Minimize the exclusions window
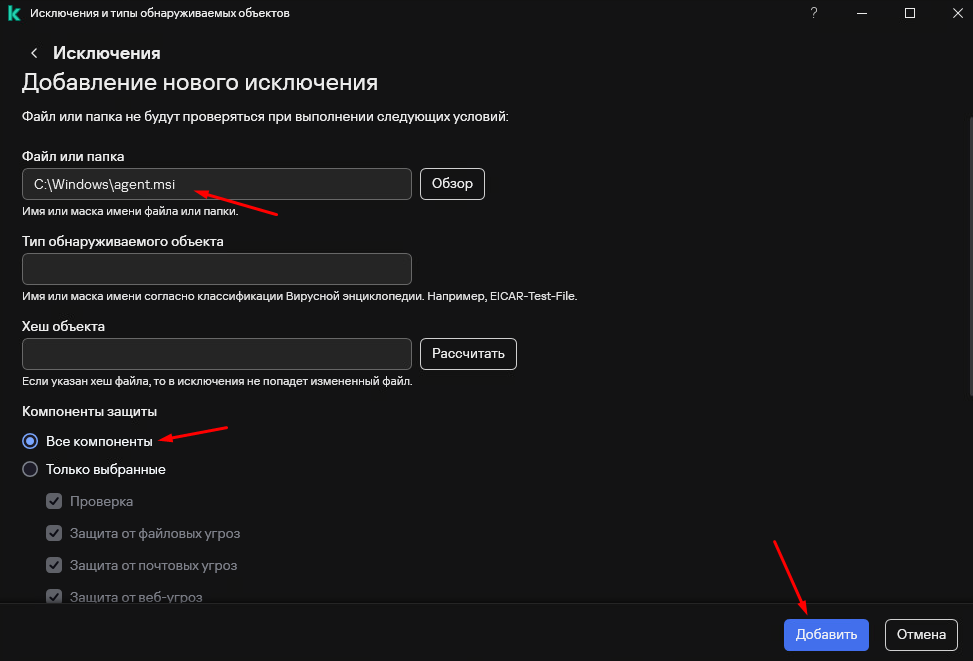This screenshot has height=661, width=973. click(x=862, y=13)
